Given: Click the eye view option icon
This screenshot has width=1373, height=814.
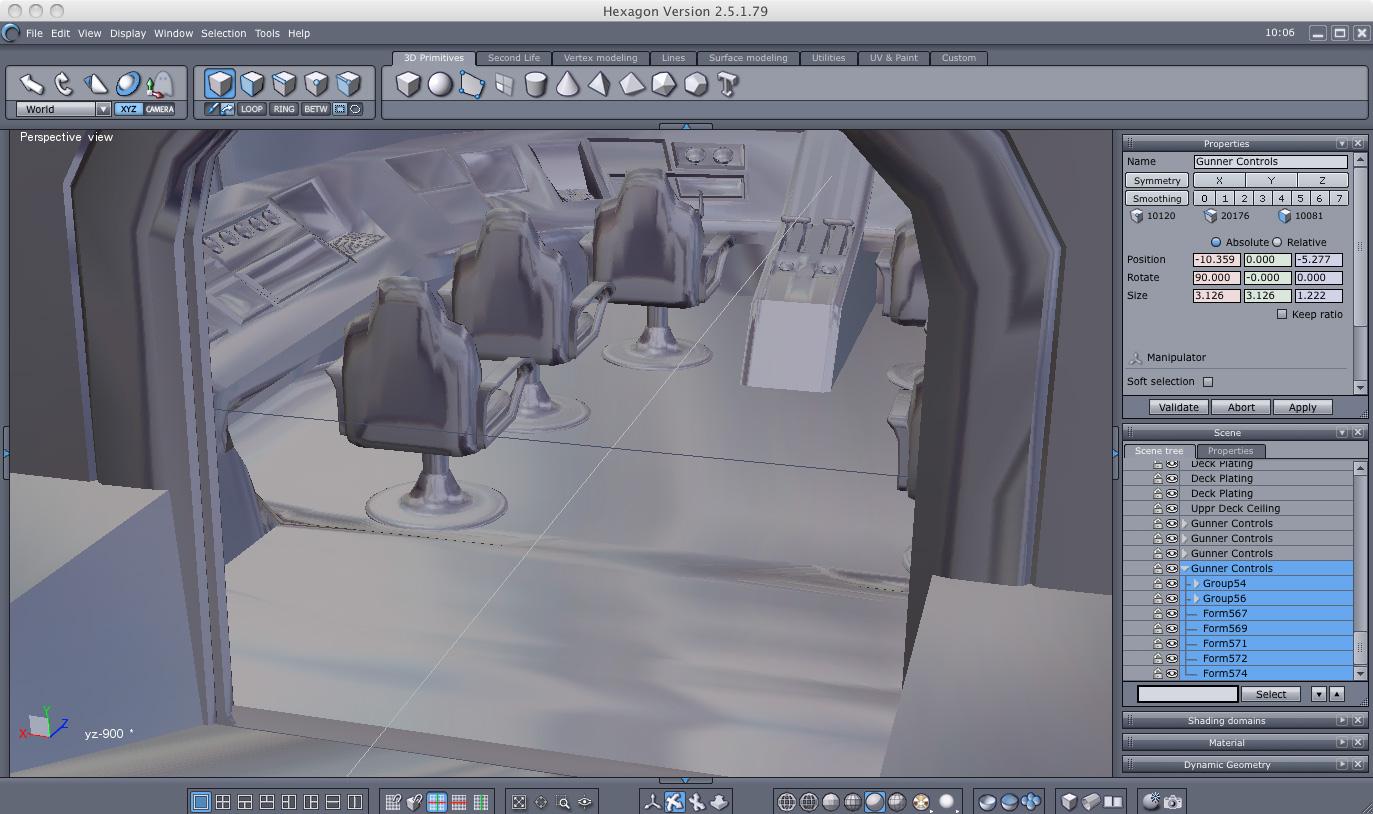Looking at the screenshot, I should [x=585, y=802].
